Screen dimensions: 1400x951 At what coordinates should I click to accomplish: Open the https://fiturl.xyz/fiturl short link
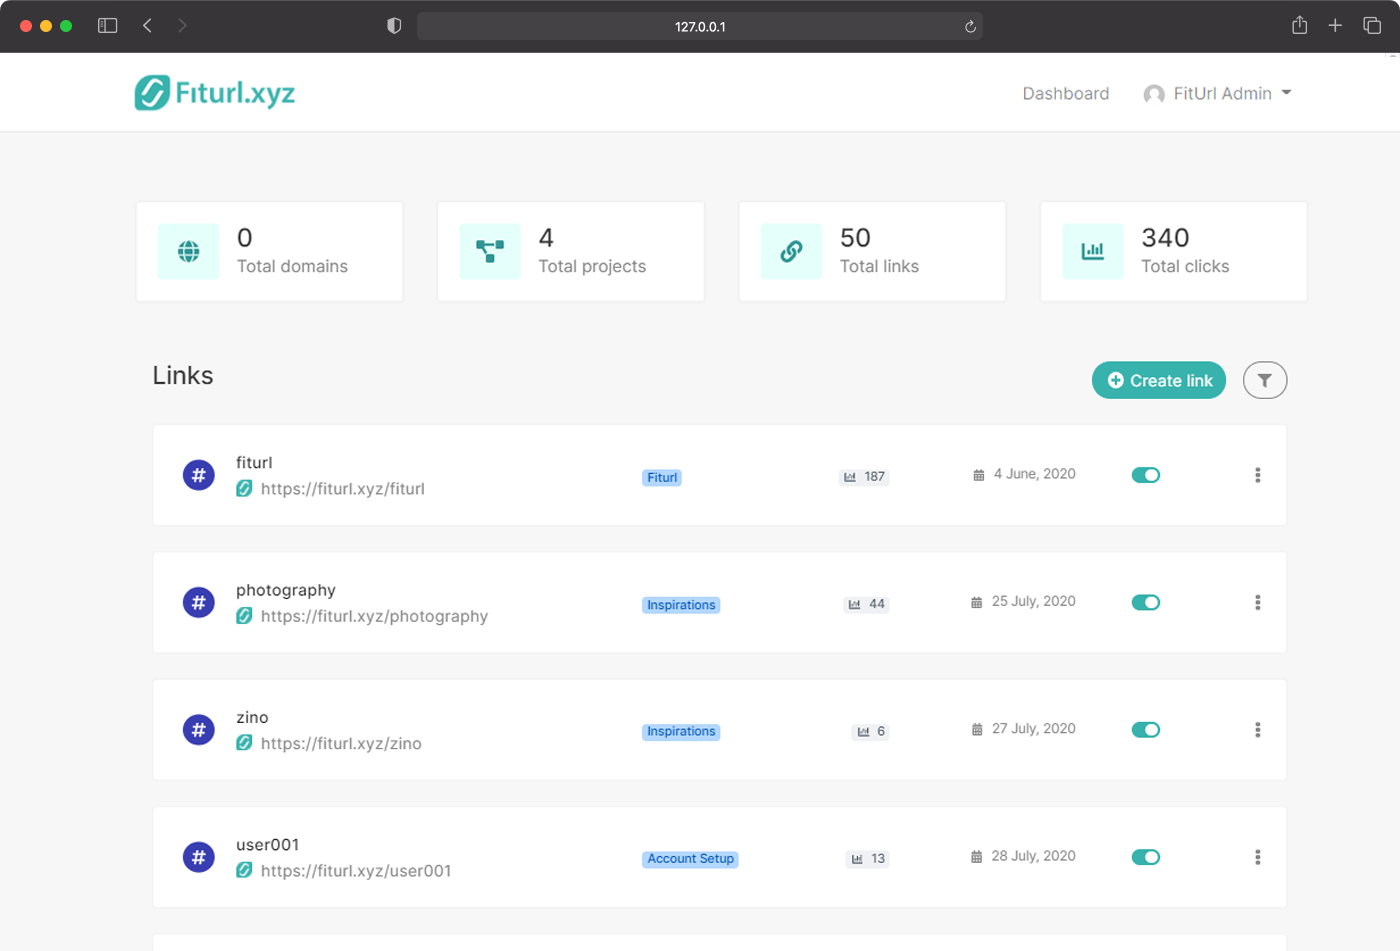[342, 489]
